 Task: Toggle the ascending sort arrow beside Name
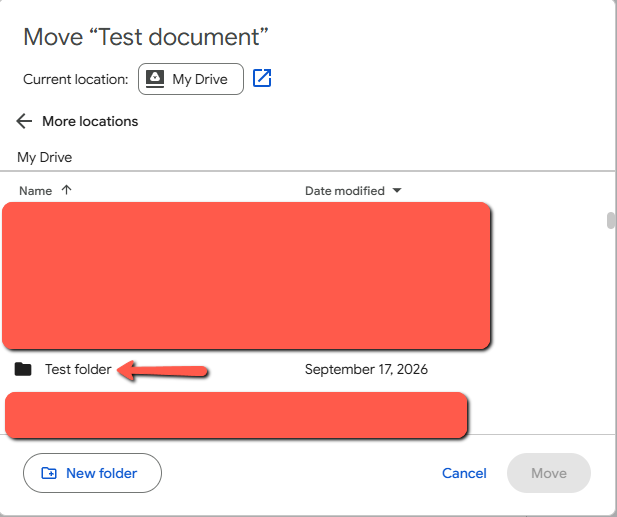[x=67, y=190]
